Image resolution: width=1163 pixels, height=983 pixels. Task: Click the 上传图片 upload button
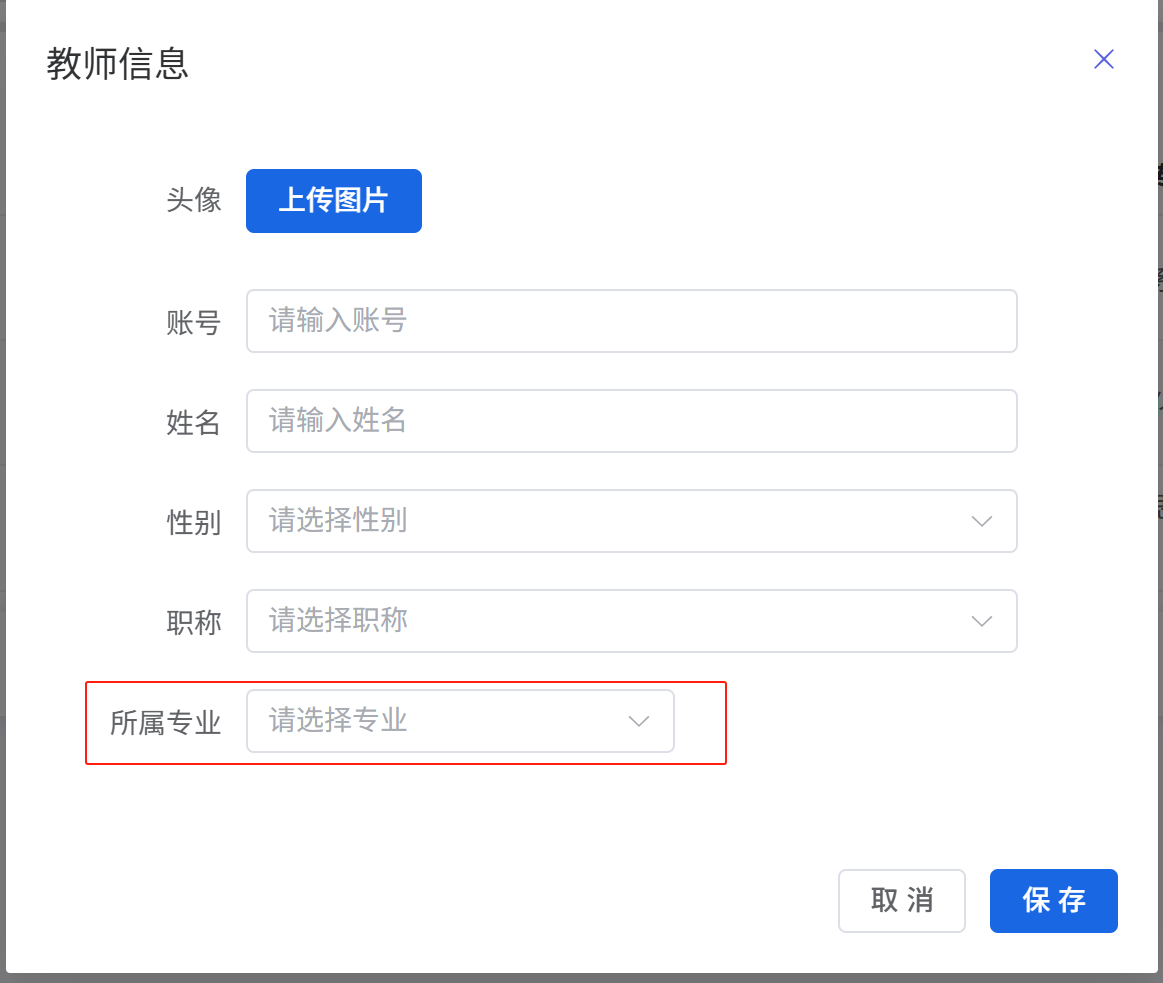coord(333,201)
